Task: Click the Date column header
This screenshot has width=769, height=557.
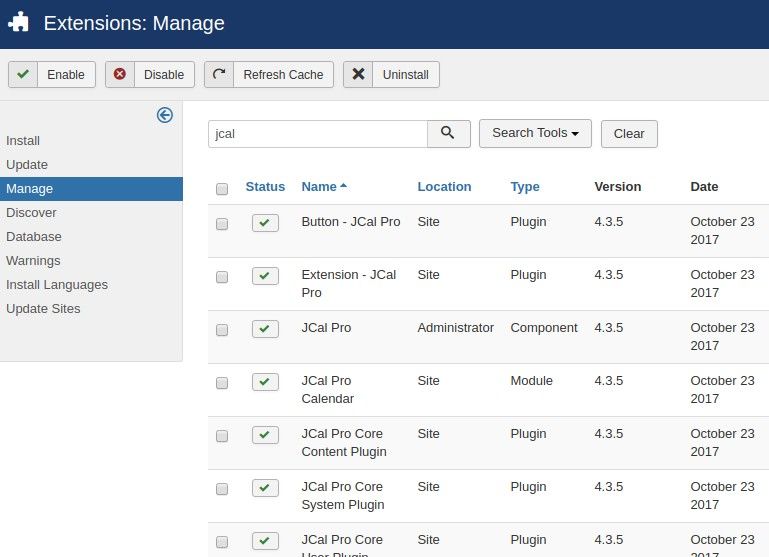Action: [x=704, y=187]
